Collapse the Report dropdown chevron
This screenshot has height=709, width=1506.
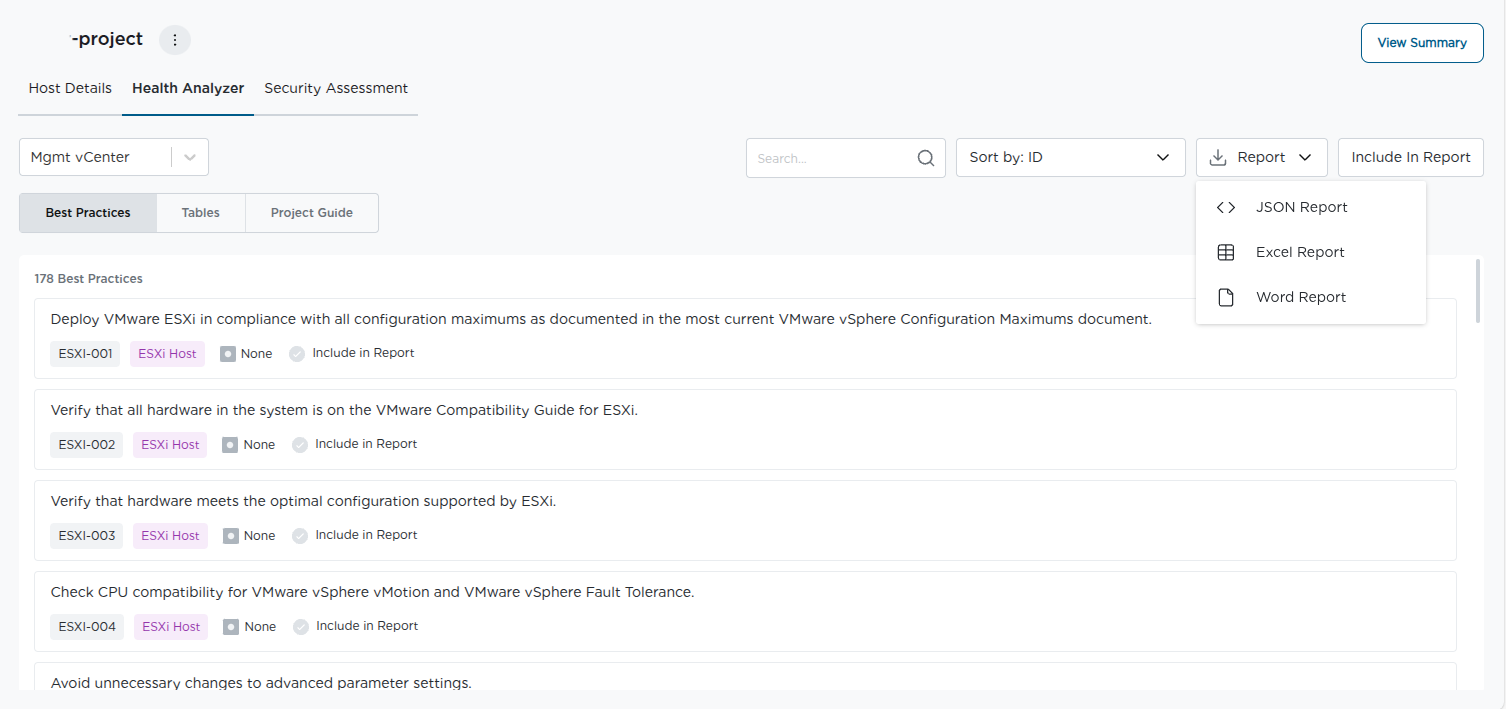click(1304, 157)
